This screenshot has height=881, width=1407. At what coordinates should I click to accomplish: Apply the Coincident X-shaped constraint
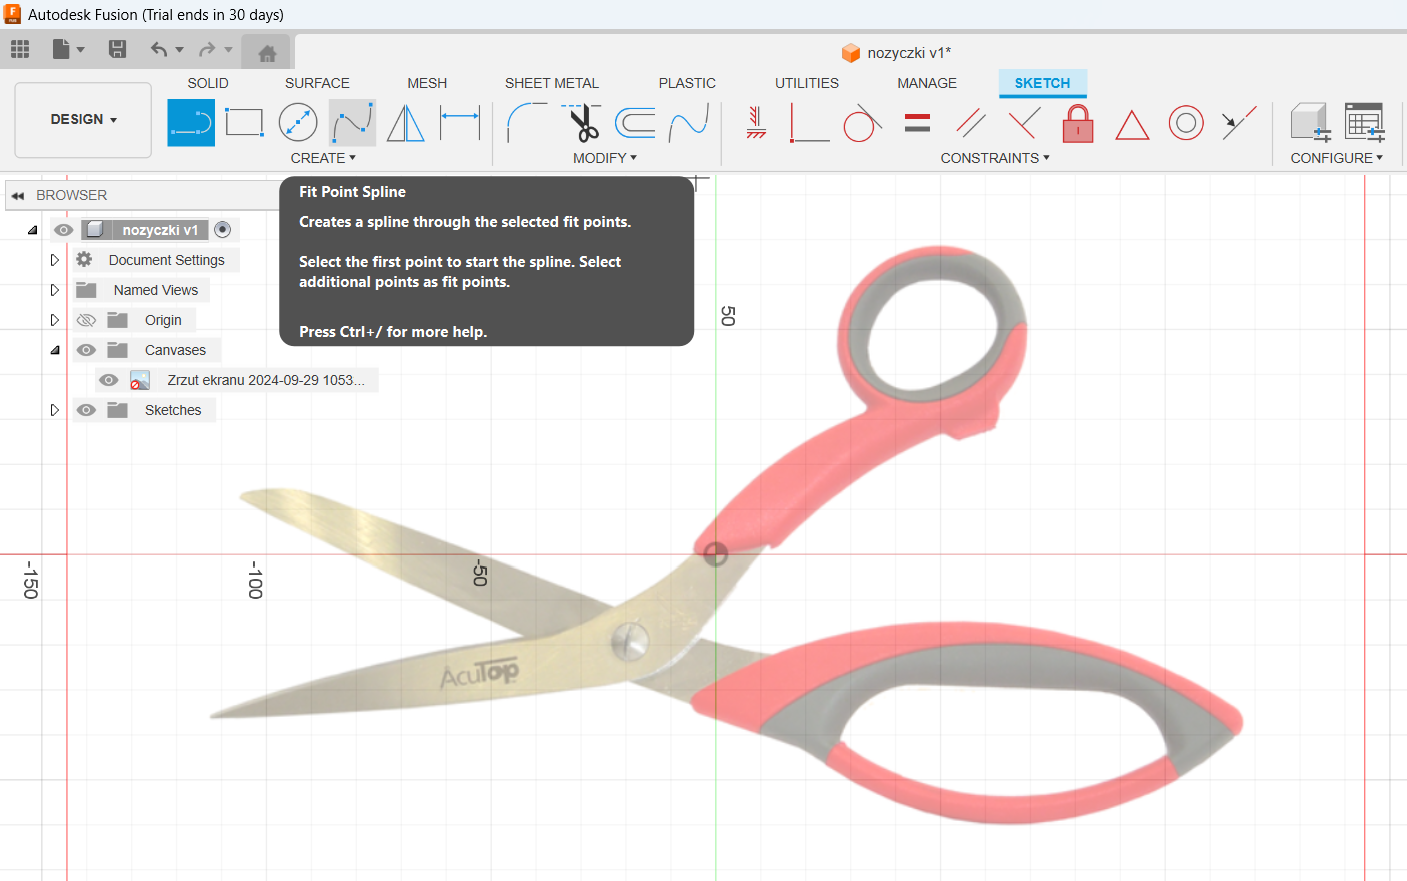coord(1024,123)
